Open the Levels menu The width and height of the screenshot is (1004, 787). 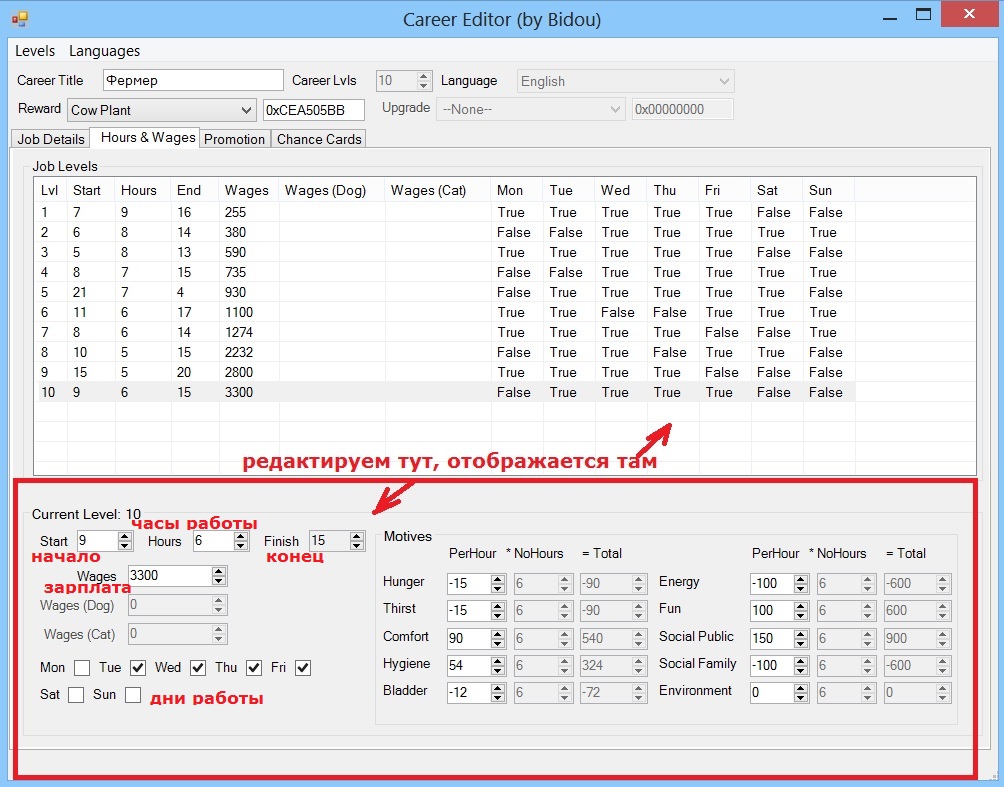point(35,51)
